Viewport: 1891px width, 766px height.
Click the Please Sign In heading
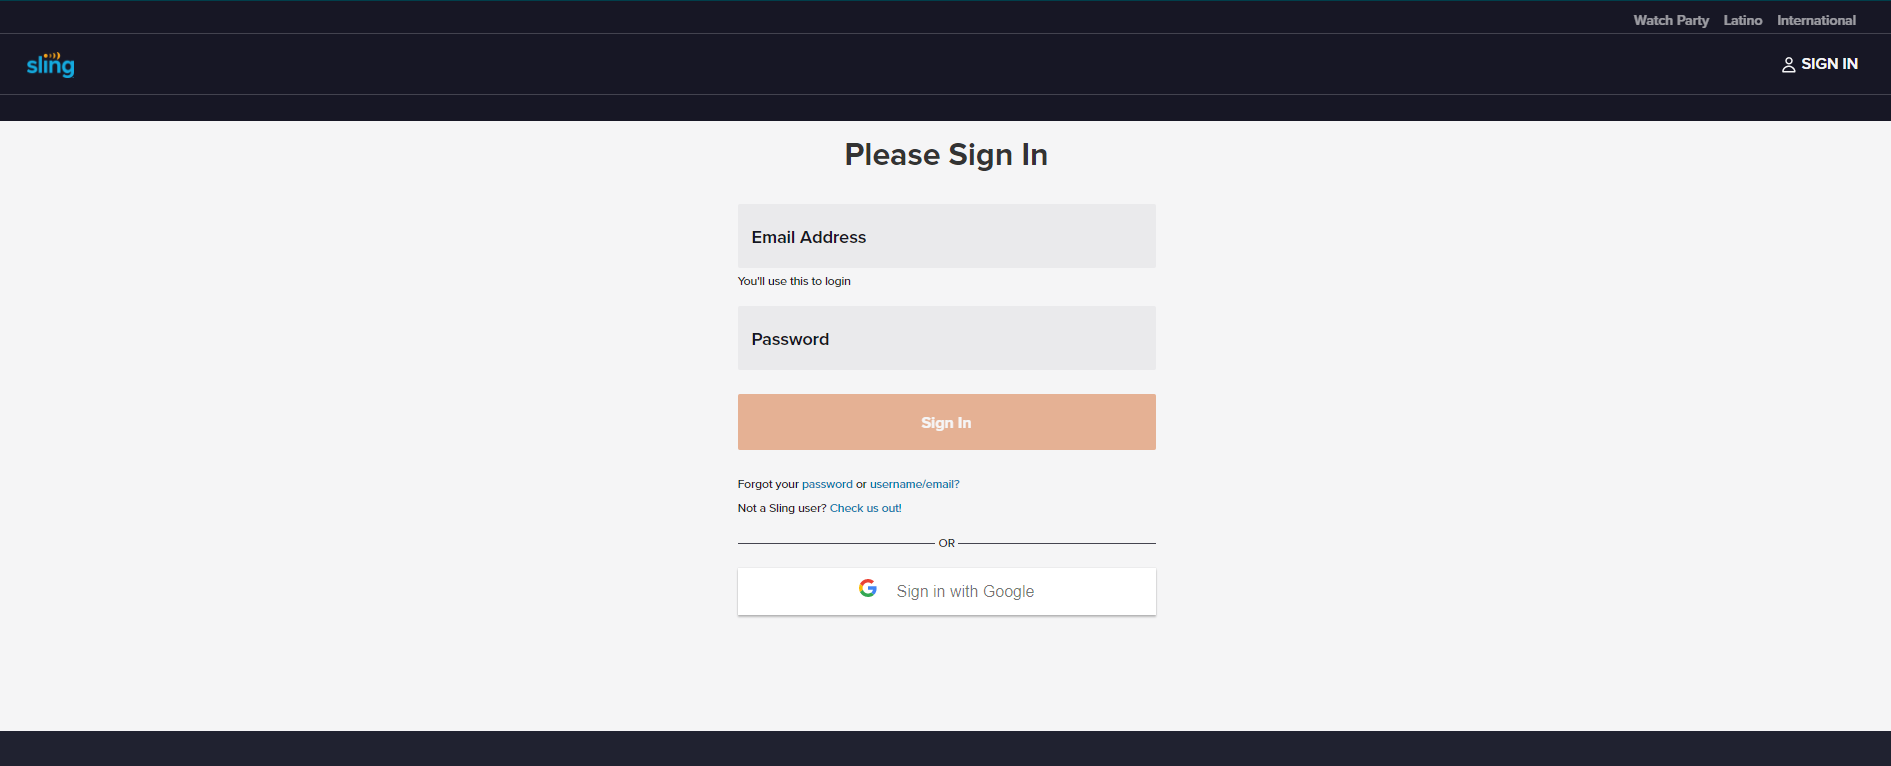click(945, 154)
